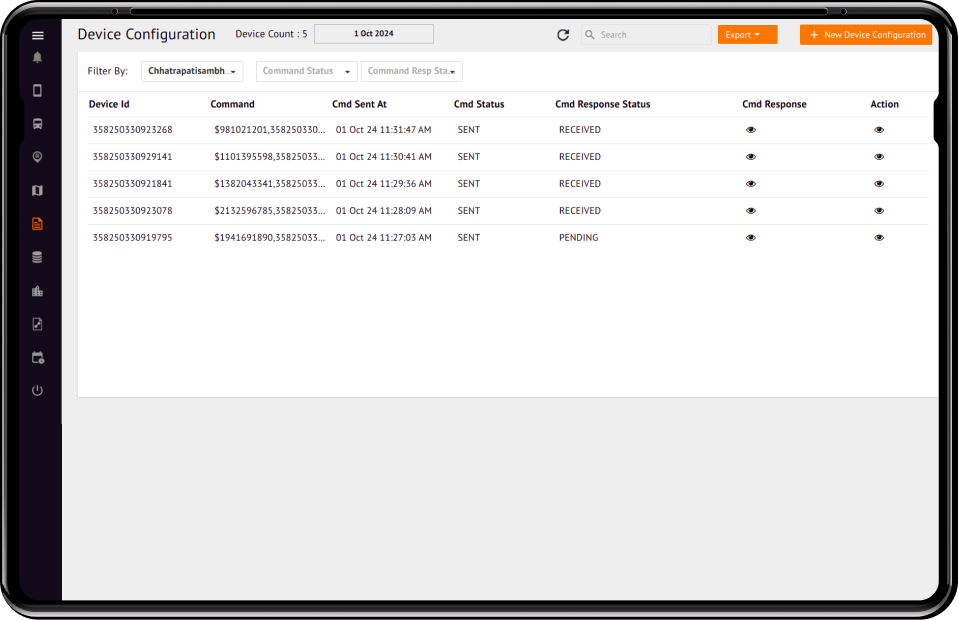Refresh the device configuration list
The width and height of the screenshot is (958, 620).
point(563,35)
